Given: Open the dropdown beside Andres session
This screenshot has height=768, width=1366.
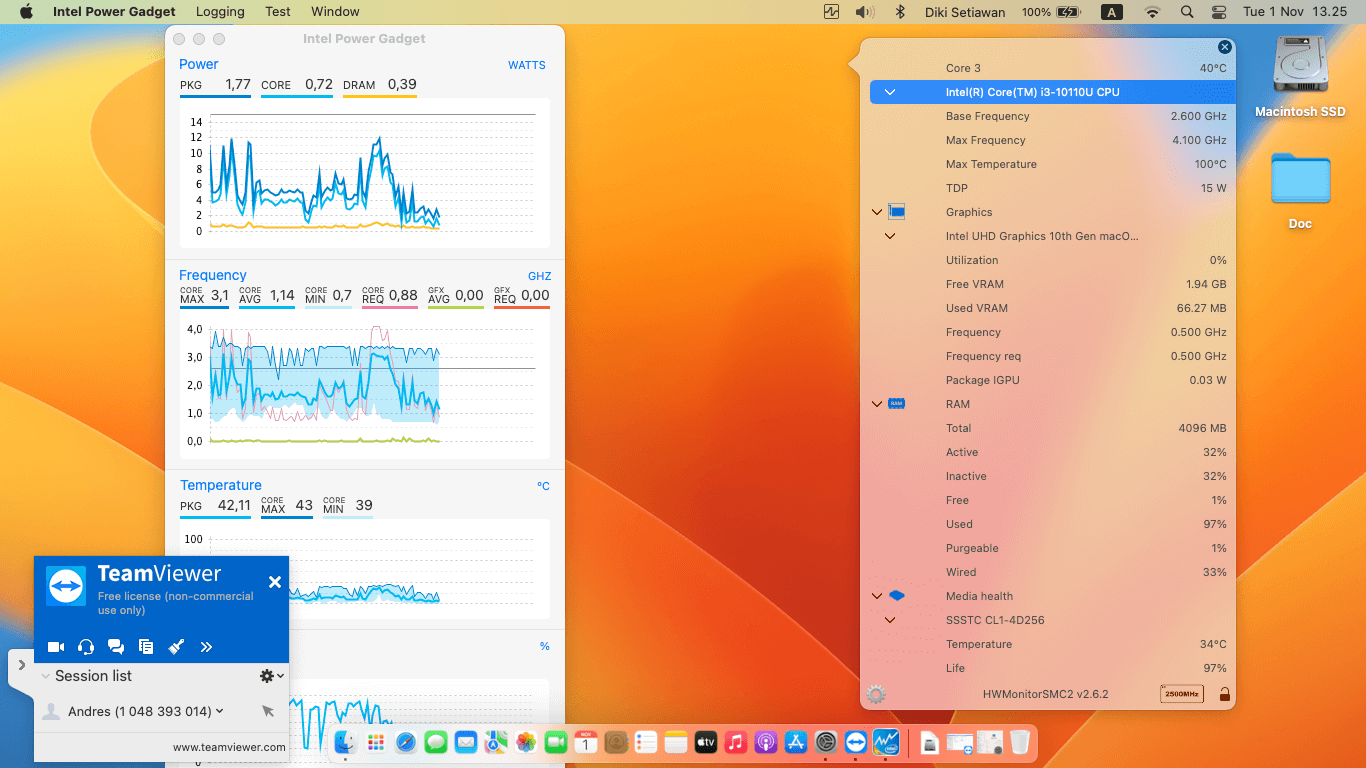Looking at the screenshot, I should click(x=220, y=711).
